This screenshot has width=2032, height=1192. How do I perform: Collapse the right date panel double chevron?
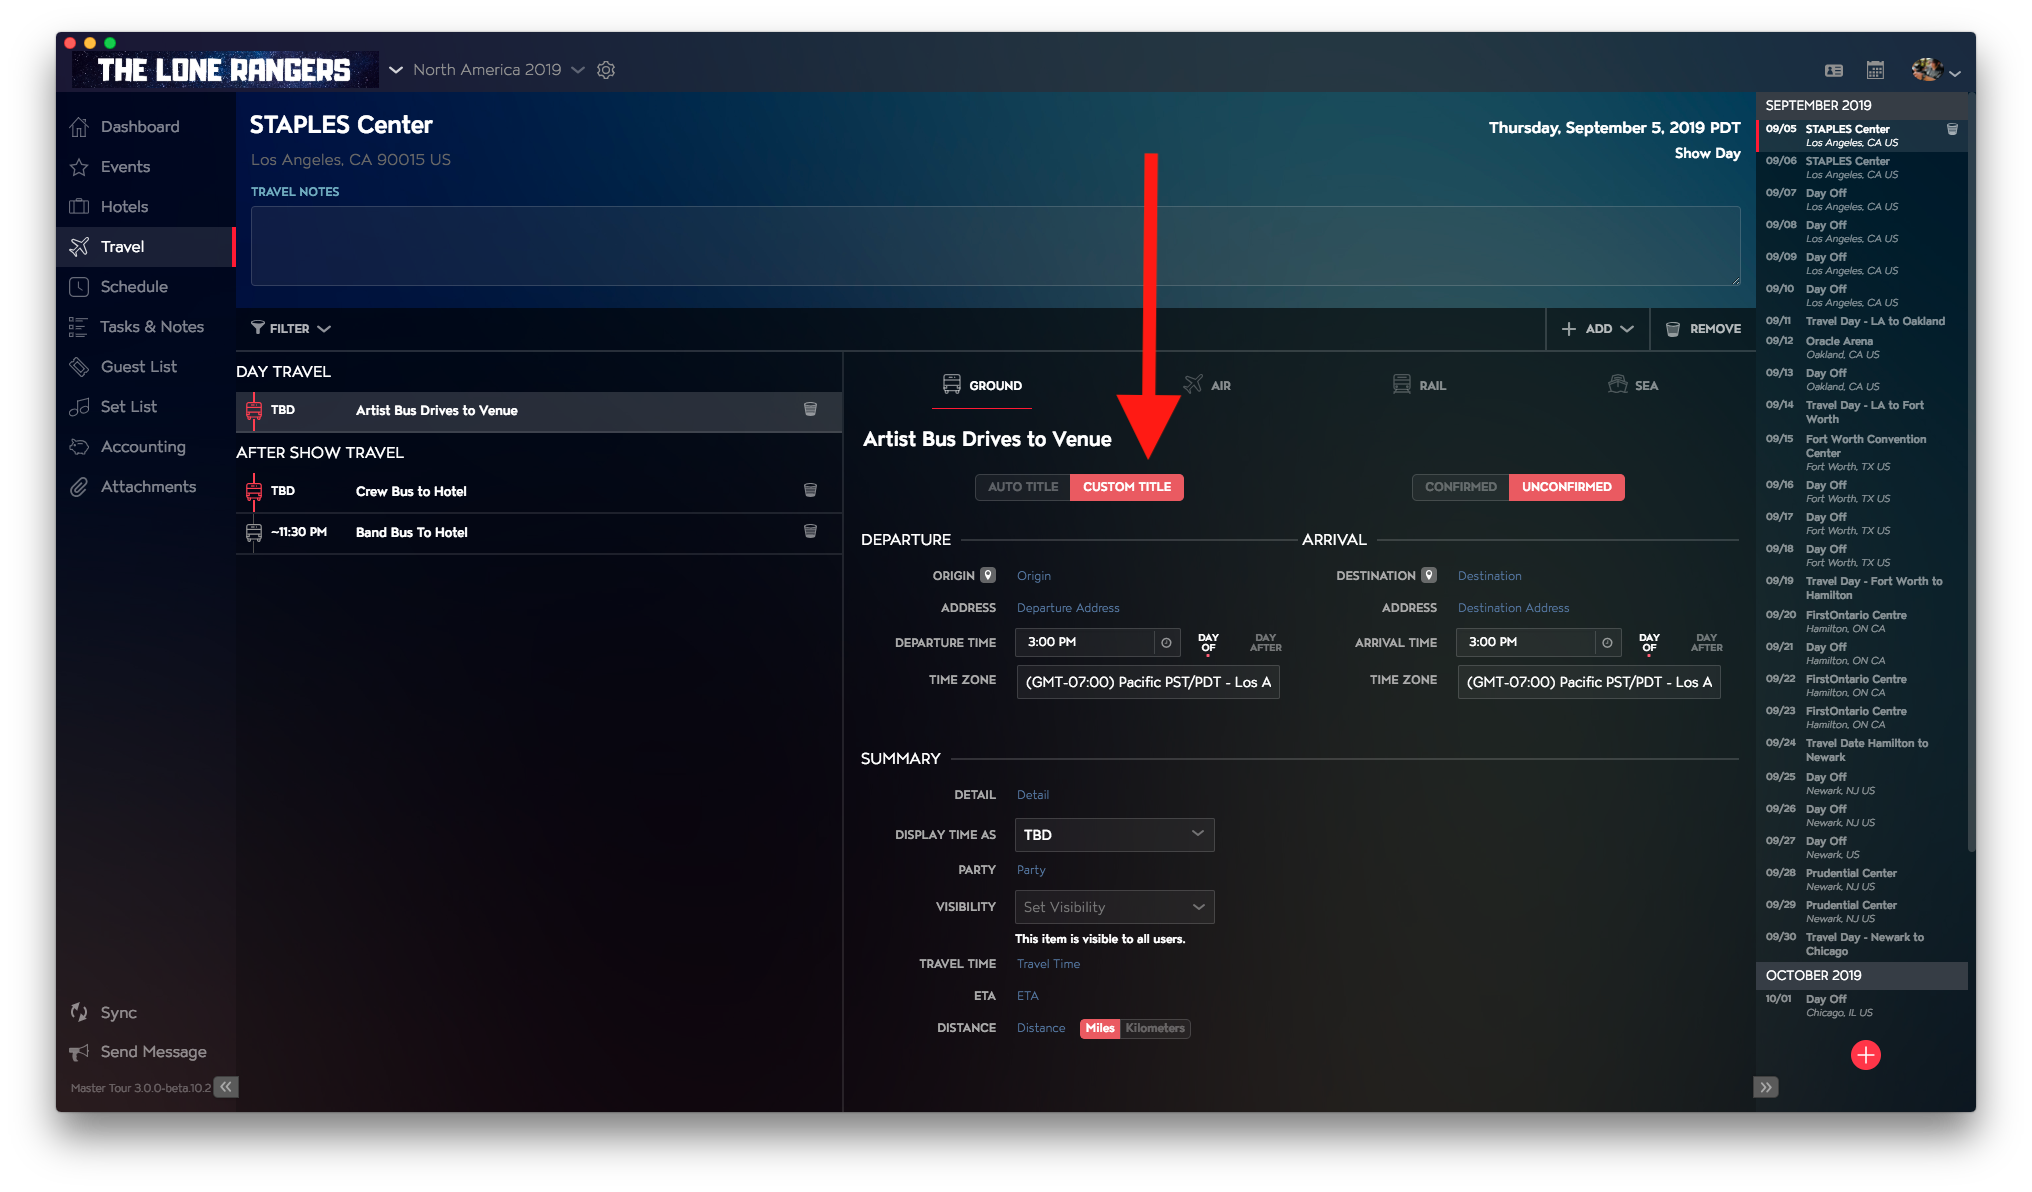pos(1766,1087)
